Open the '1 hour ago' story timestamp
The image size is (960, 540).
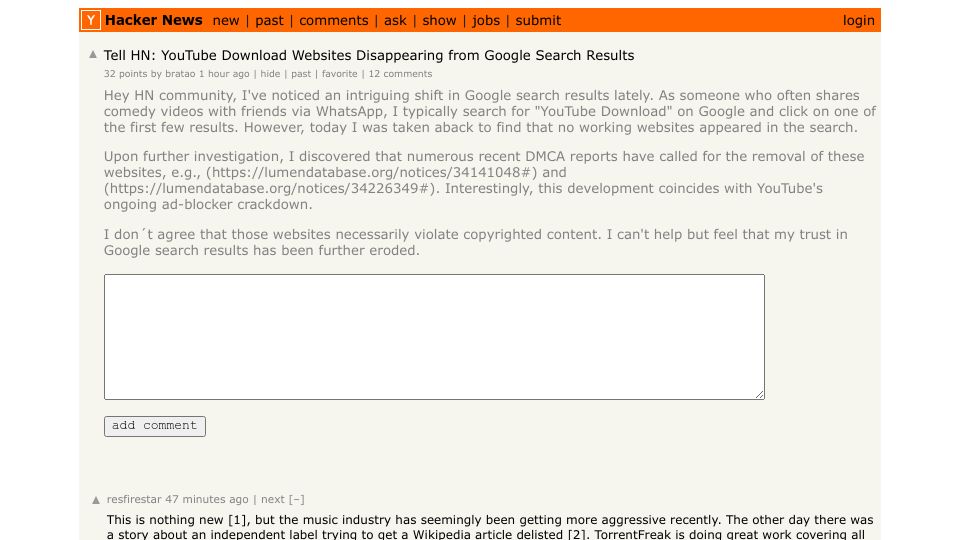pyautogui.click(x=224, y=73)
